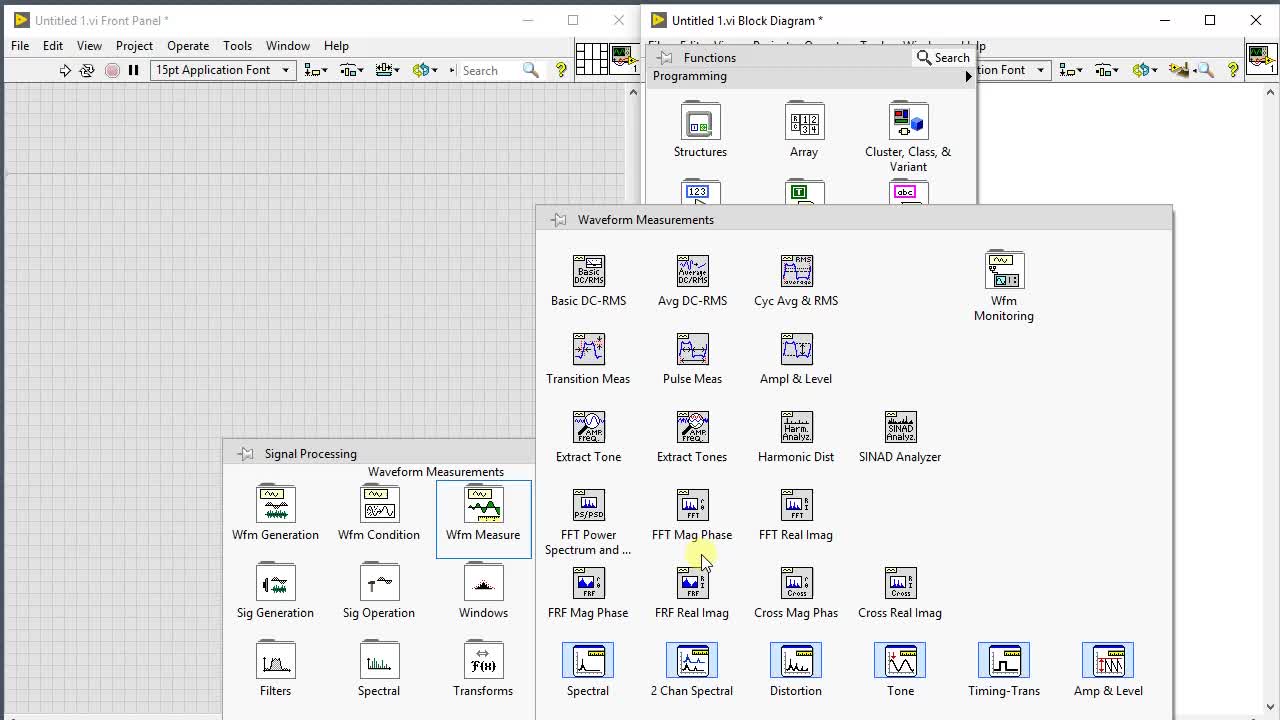Open the Application Font dropdown on Front Panel

click(223, 70)
